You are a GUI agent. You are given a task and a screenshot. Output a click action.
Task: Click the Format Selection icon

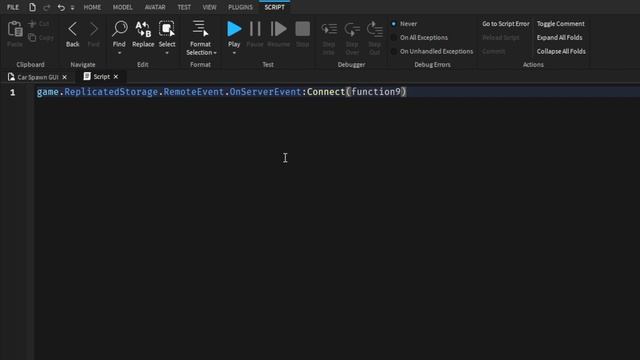(x=200, y=28)
